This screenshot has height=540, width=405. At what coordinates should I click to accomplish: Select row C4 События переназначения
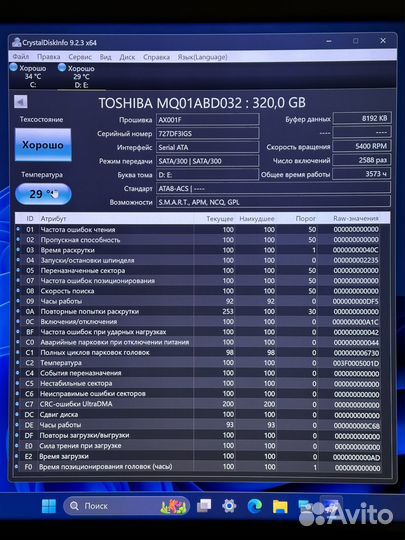[x=198, y=373]
